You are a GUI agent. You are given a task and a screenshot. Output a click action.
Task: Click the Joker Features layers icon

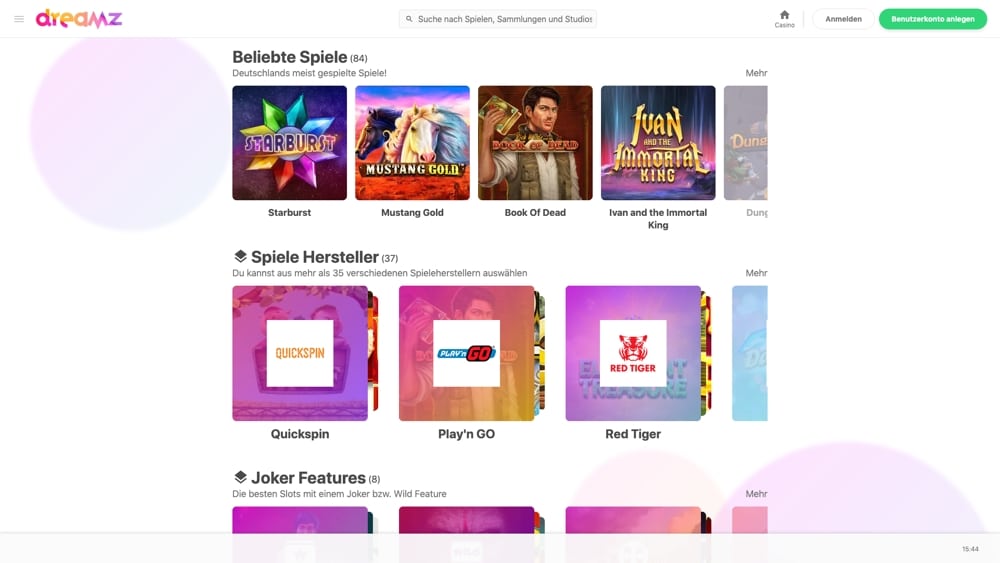[240, 477]
